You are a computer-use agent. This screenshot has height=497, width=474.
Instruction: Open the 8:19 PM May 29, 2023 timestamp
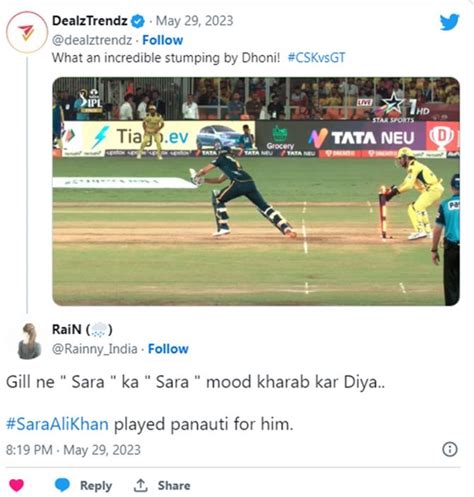[73, 450]
